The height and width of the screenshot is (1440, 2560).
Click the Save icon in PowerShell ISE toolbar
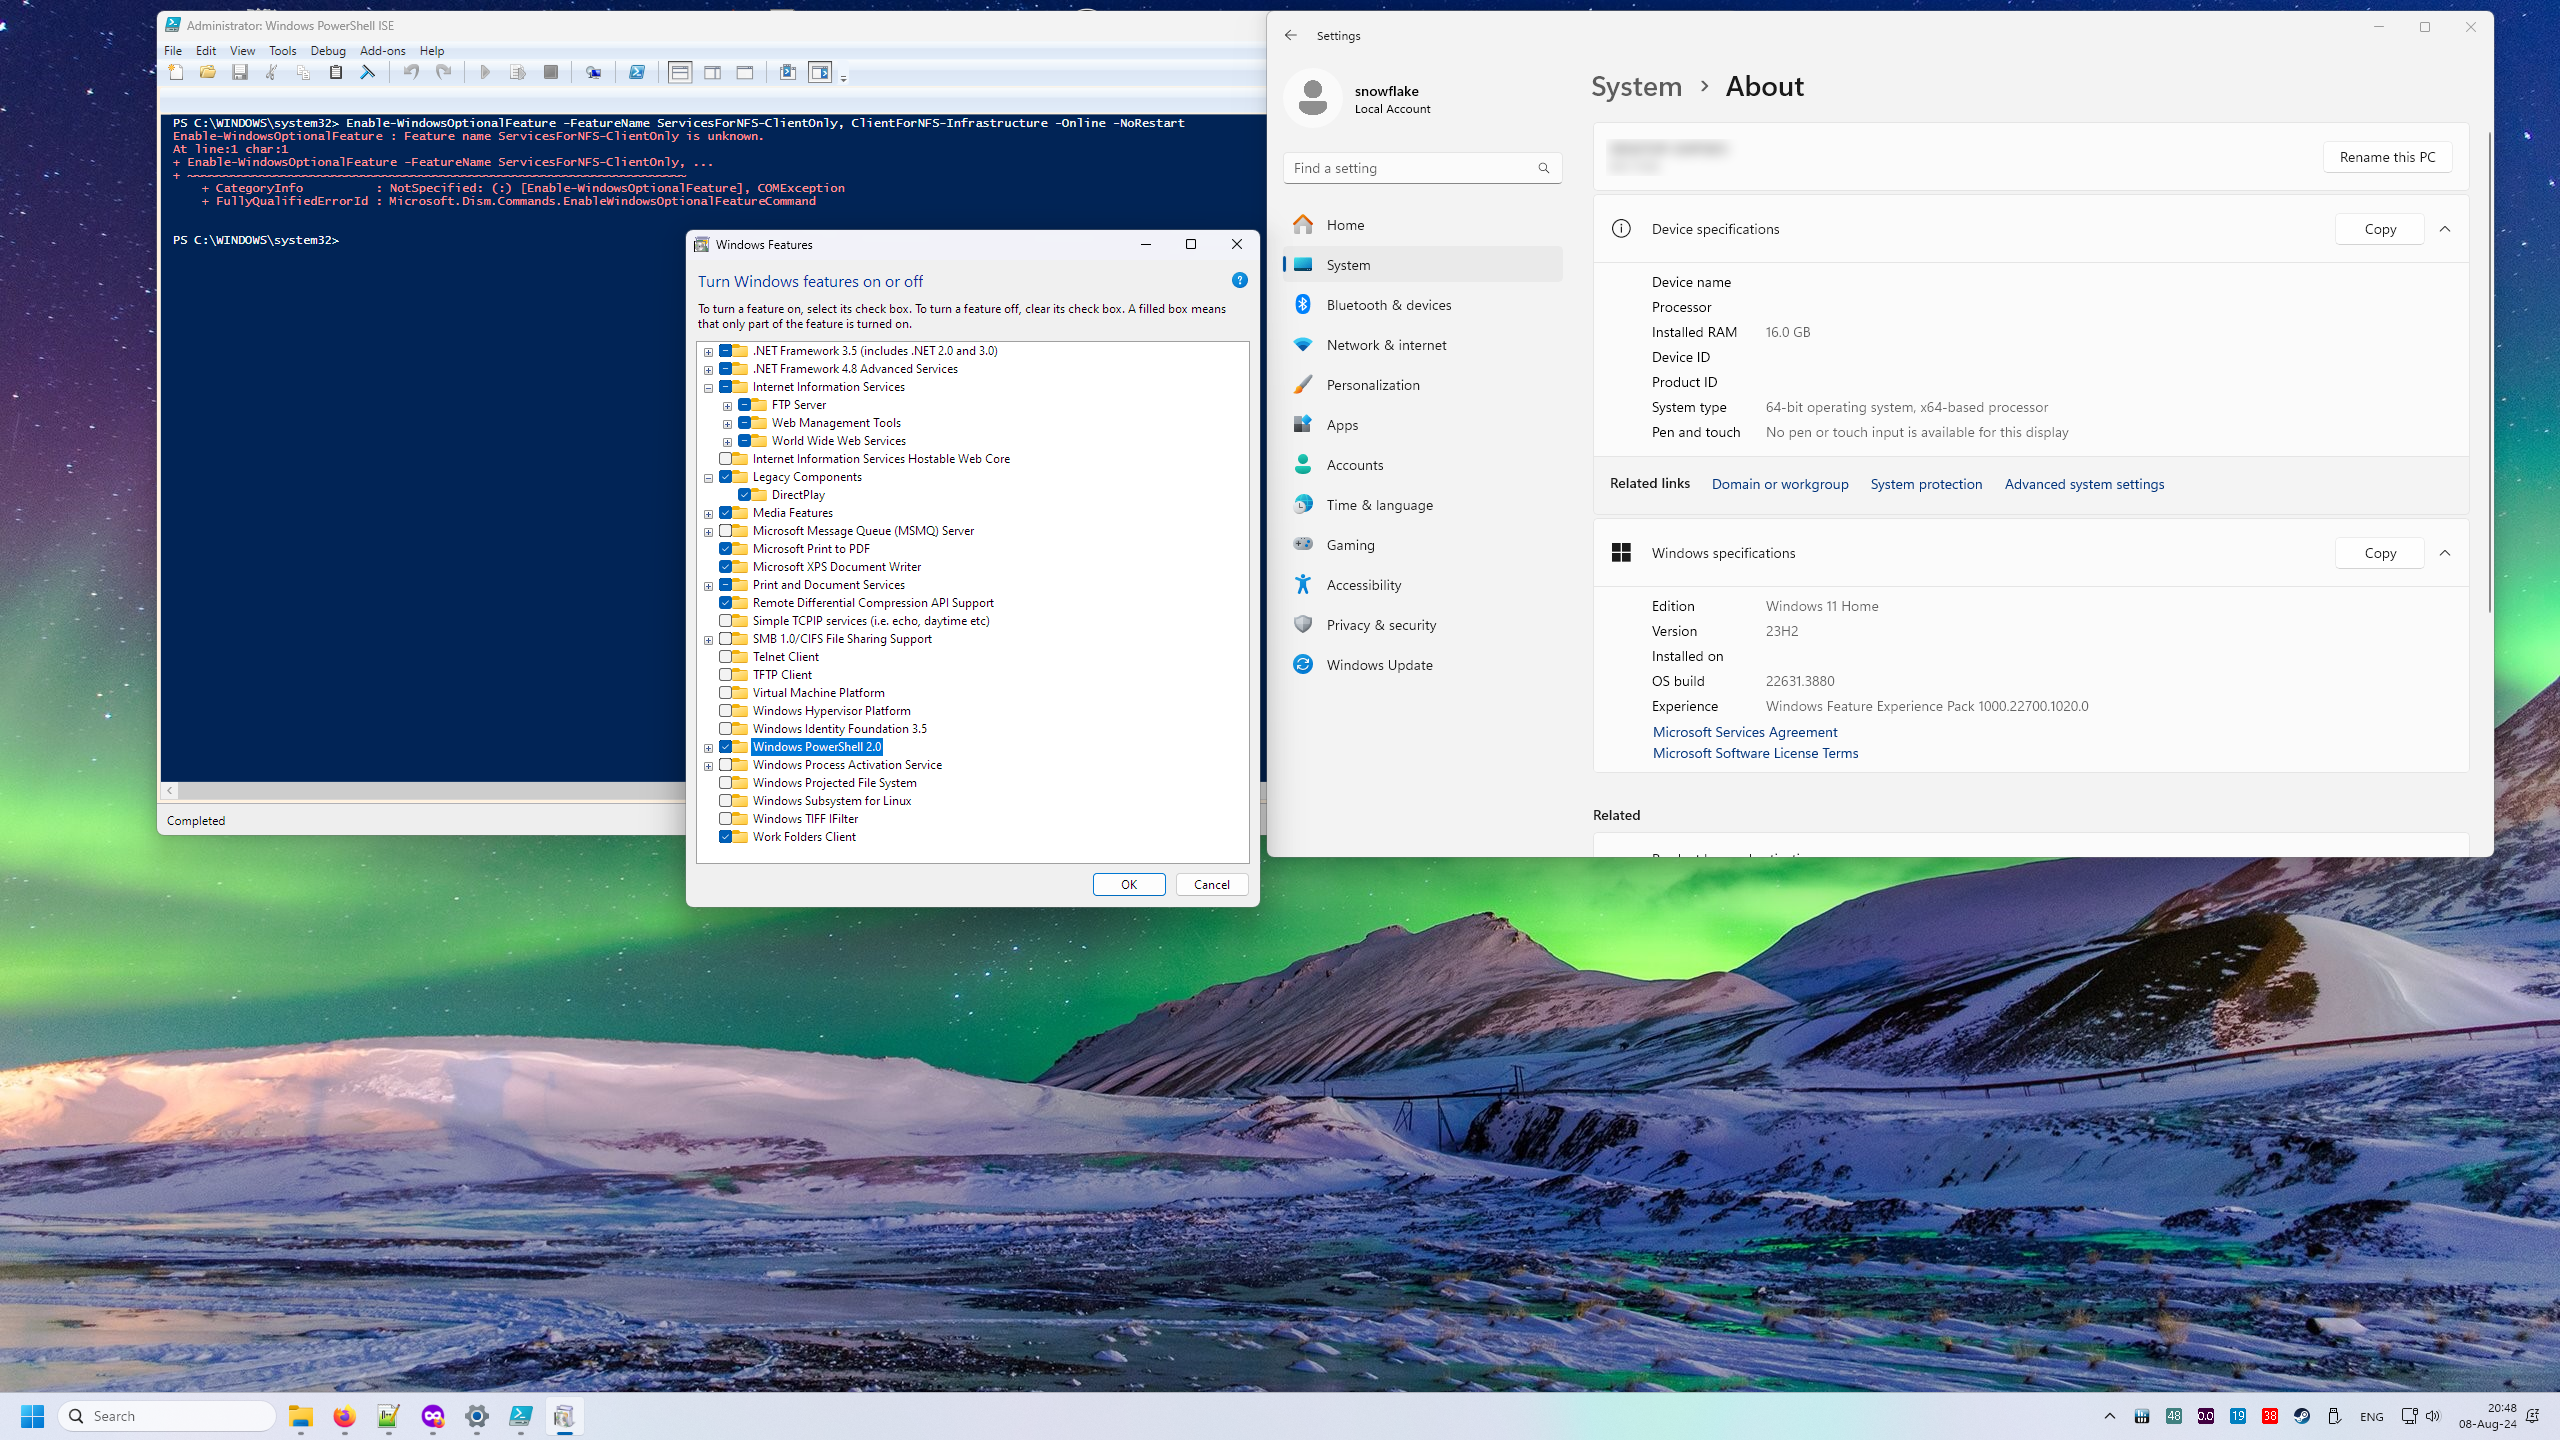[x=240, y=72]
